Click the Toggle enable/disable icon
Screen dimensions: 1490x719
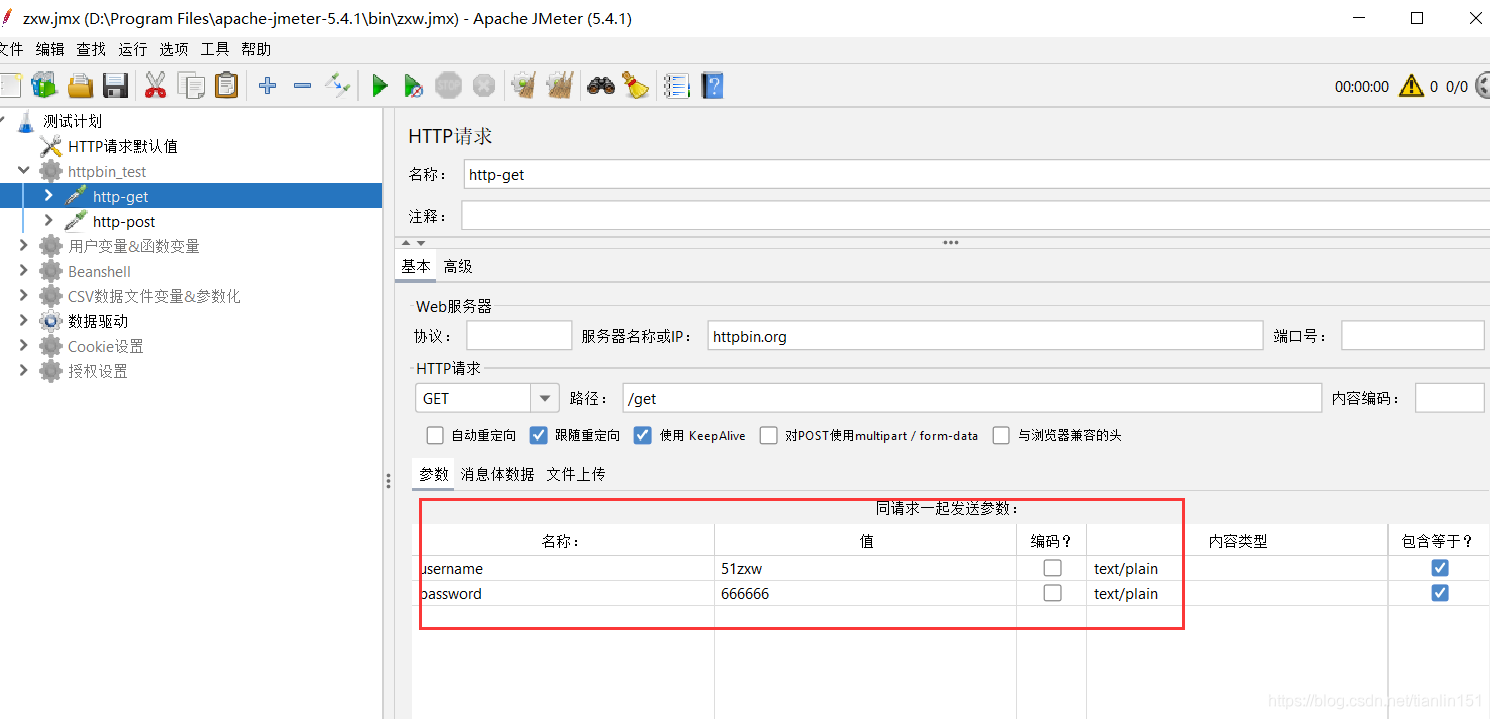[x=338, y=86]
